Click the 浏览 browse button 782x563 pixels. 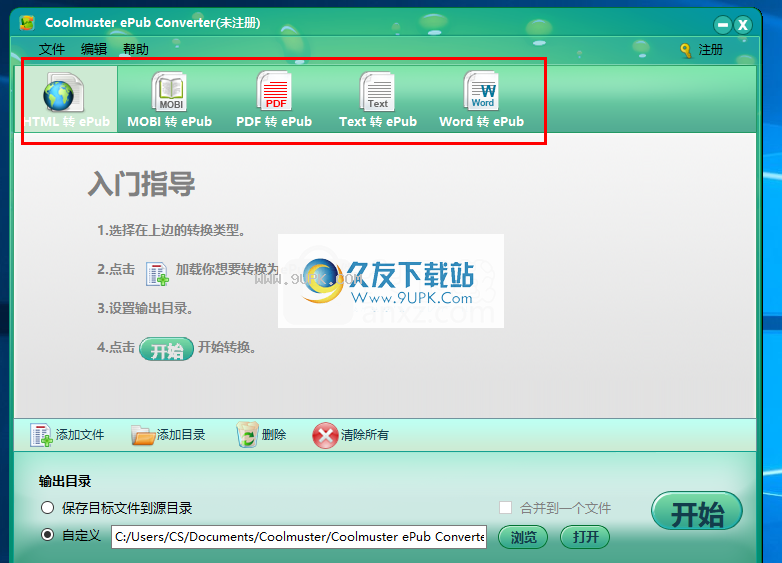tap(523, 537)
